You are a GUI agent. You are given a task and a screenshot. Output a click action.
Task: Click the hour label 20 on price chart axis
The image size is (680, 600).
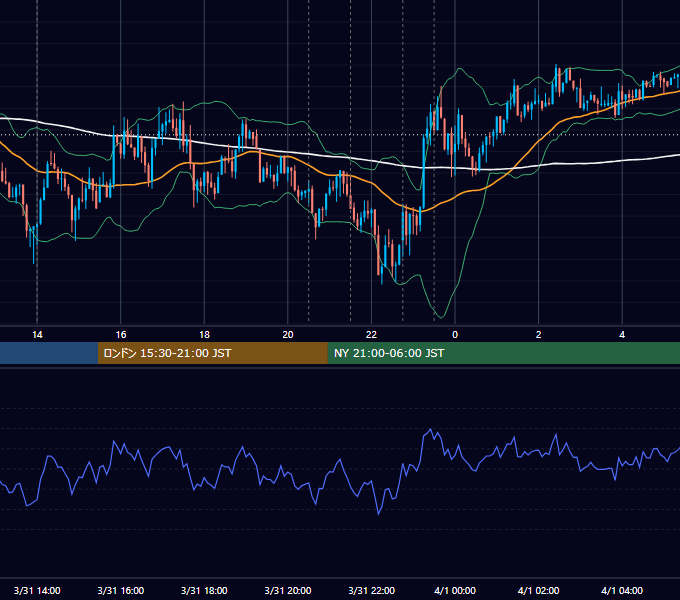click(x=288, y=335)
